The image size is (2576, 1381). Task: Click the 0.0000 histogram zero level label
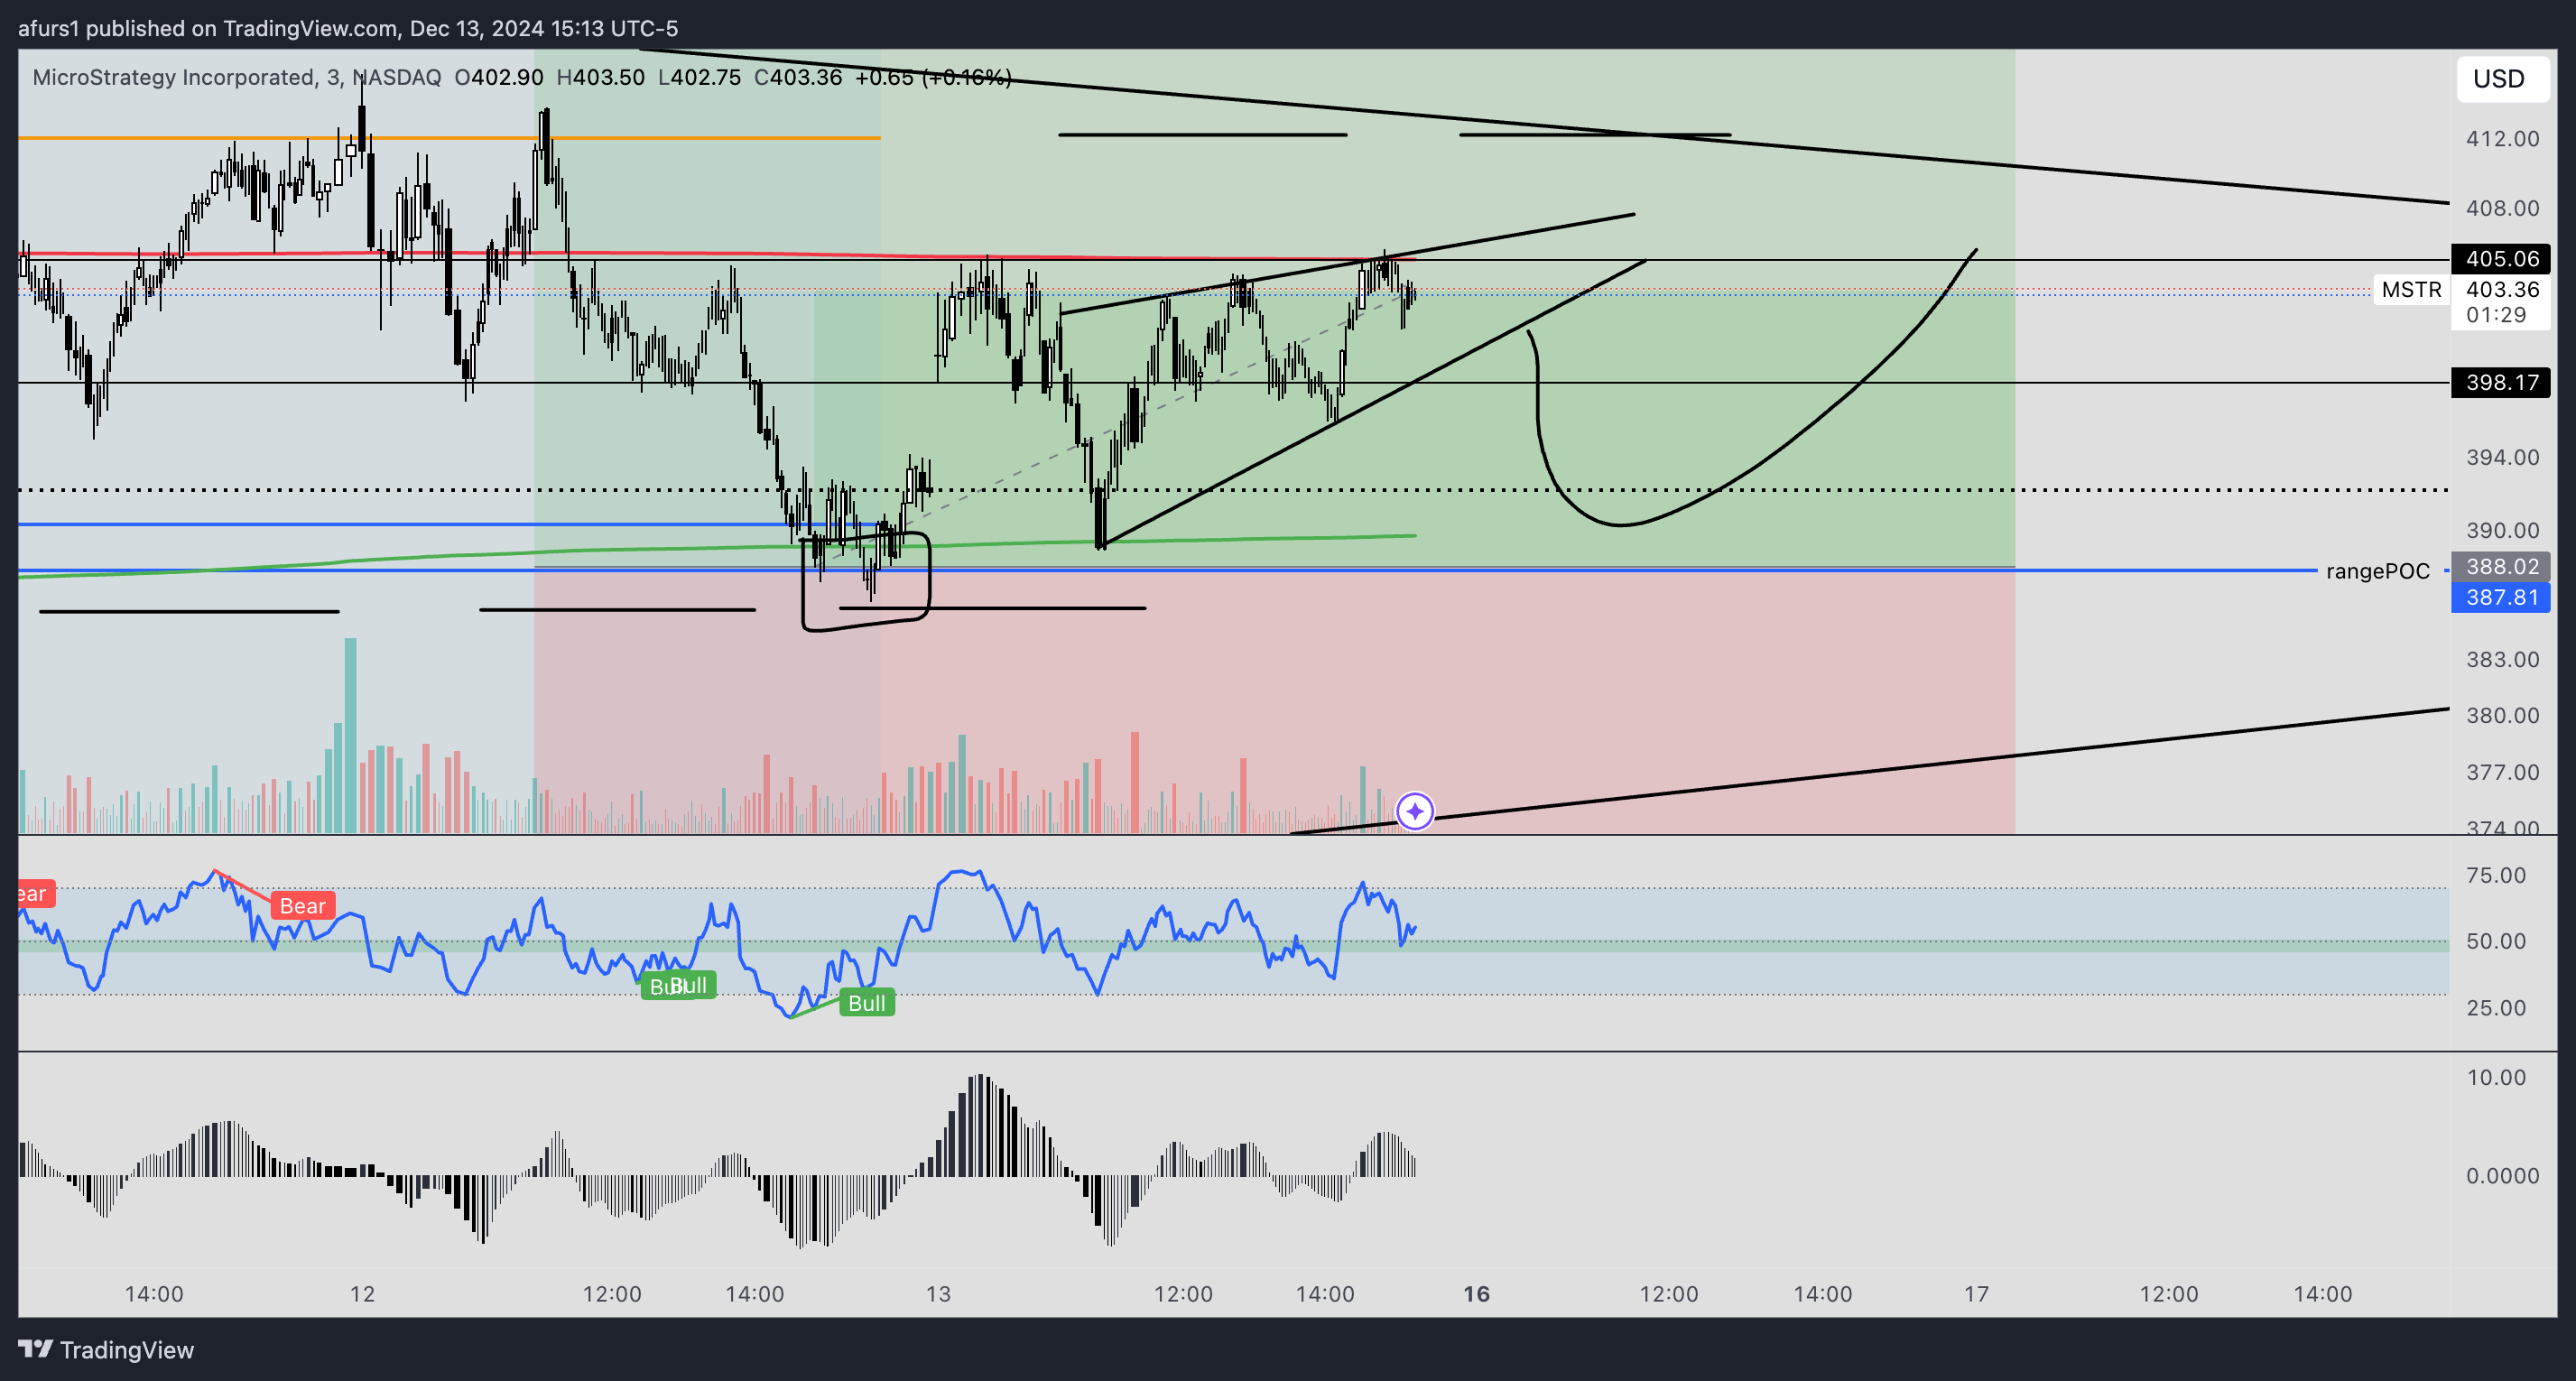click(2502, 1175)
